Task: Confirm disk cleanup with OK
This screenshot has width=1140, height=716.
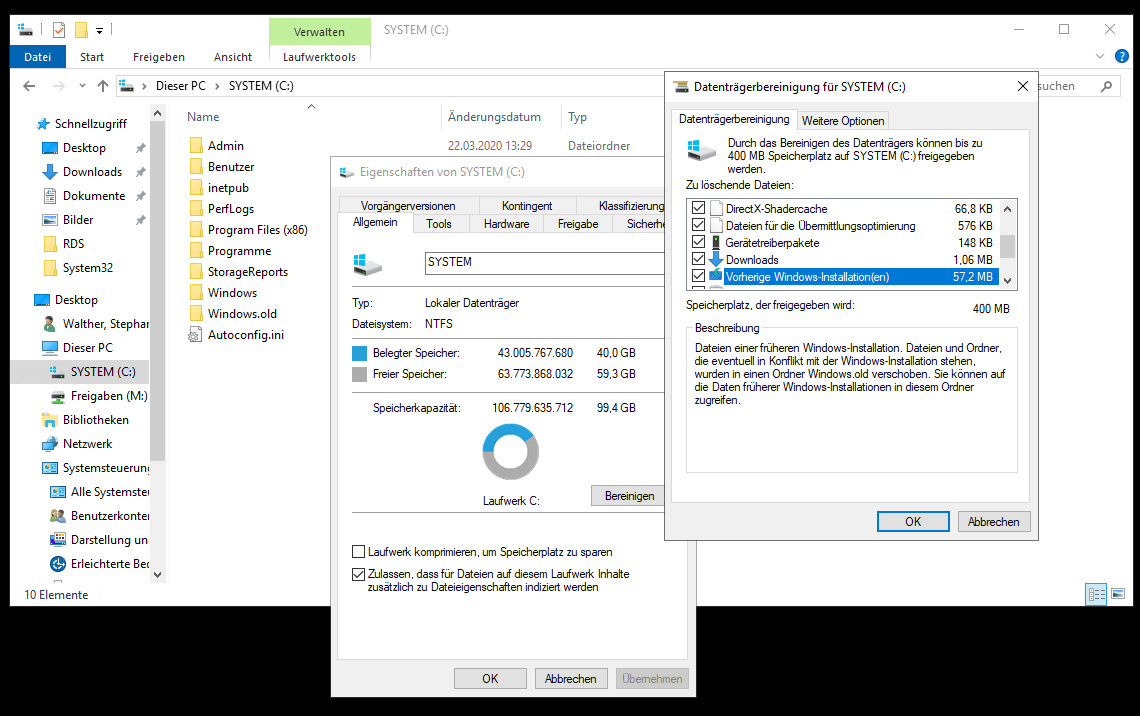Action: pyautogui.click(x=912, y=521)
